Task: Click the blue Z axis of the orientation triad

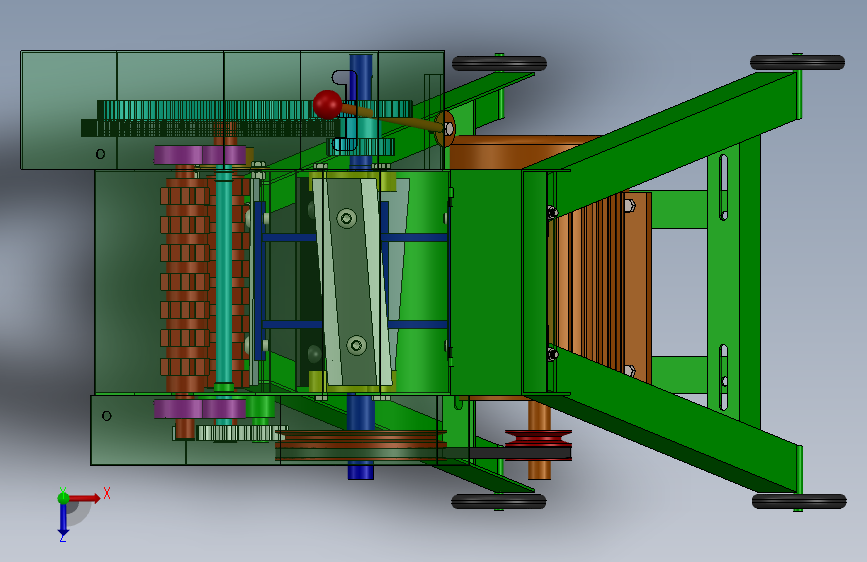Action: click(63, 521)
